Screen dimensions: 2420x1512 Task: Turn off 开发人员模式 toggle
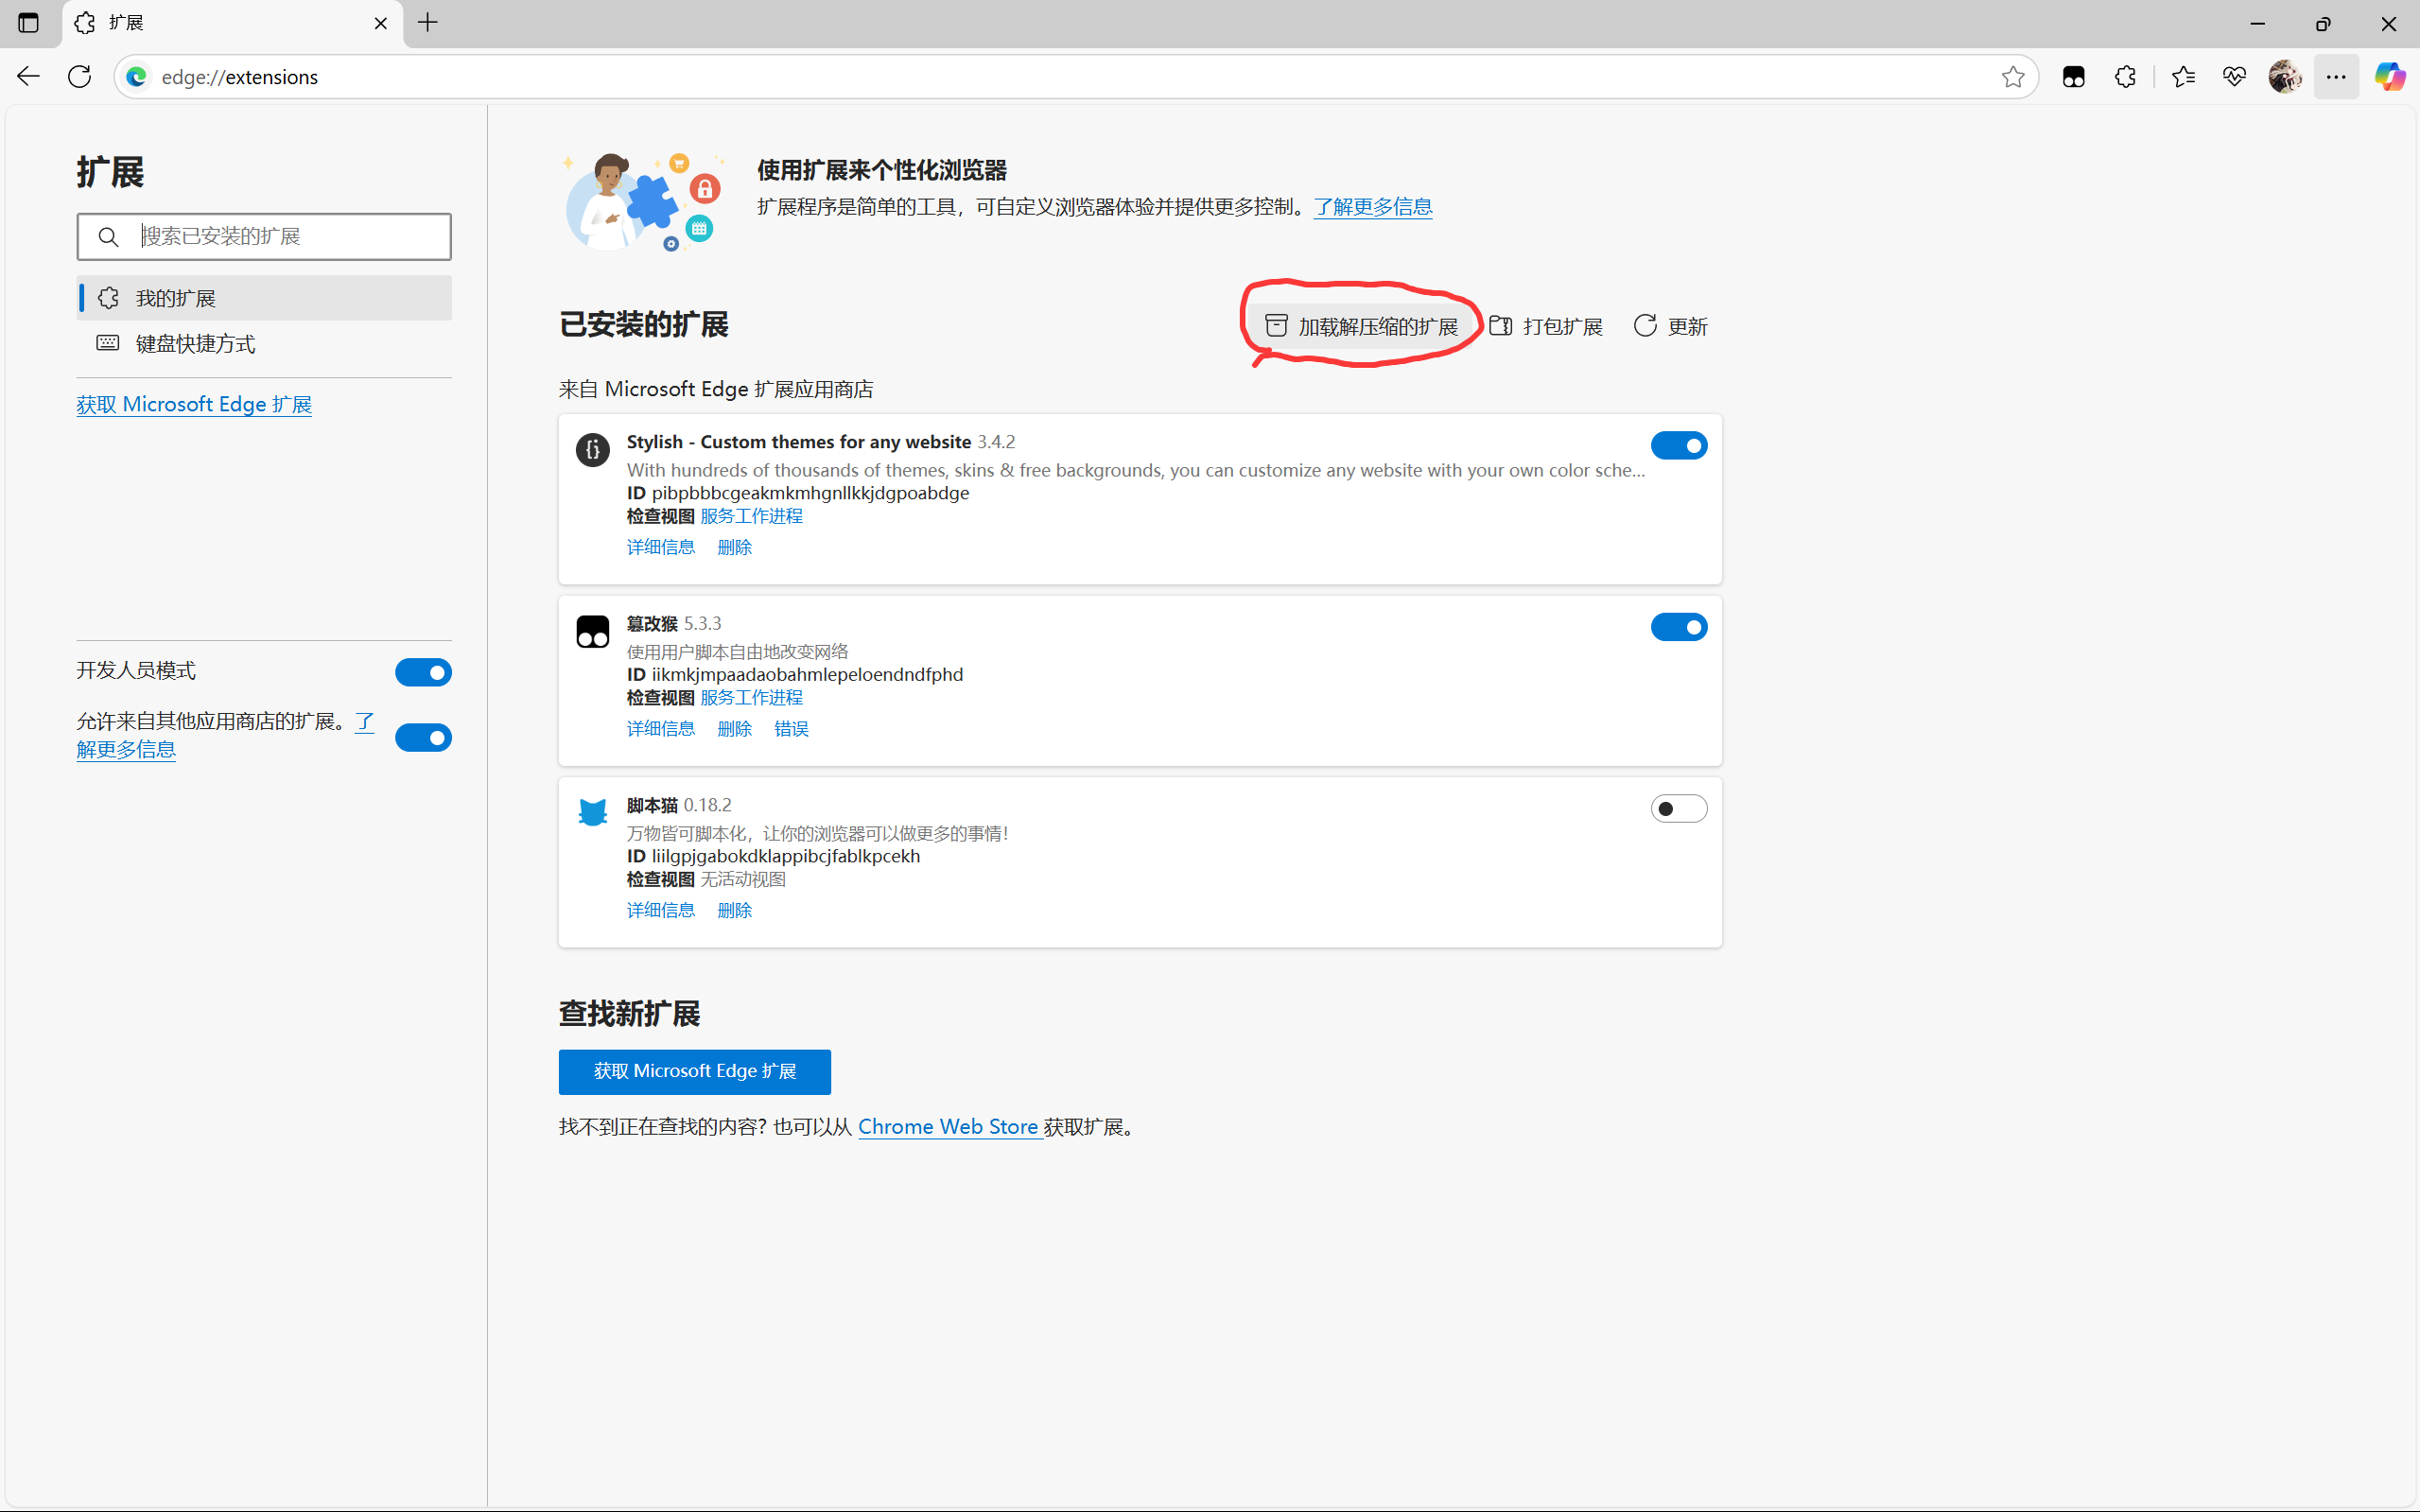point(423,673)
